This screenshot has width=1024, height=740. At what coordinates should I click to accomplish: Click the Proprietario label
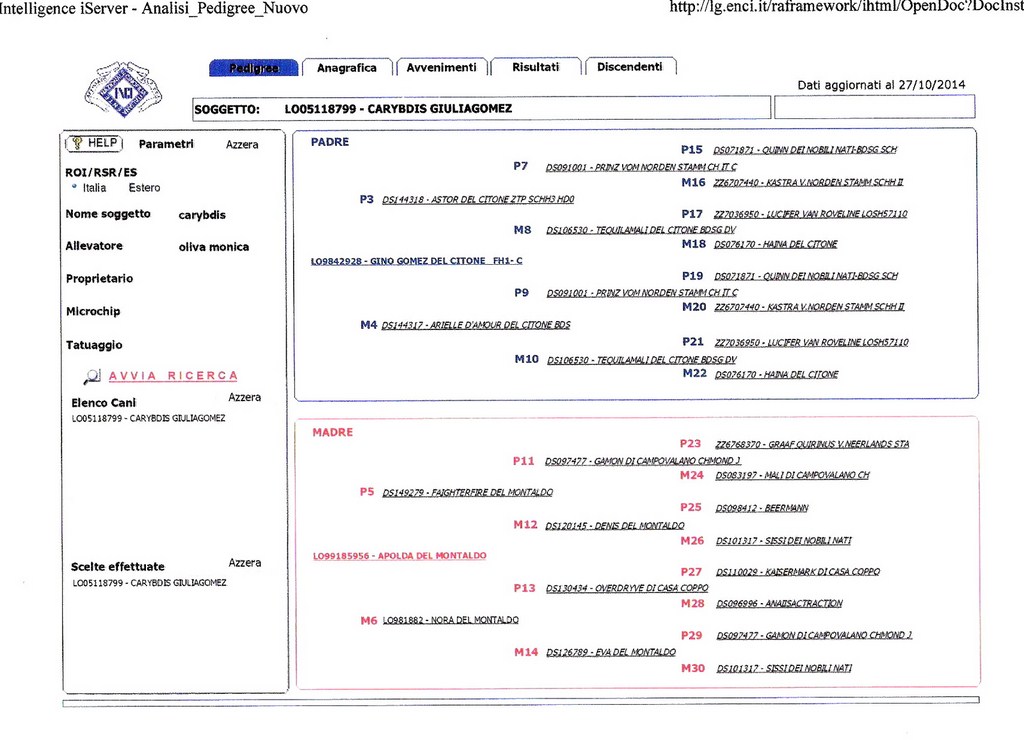(x=99, y=279)
